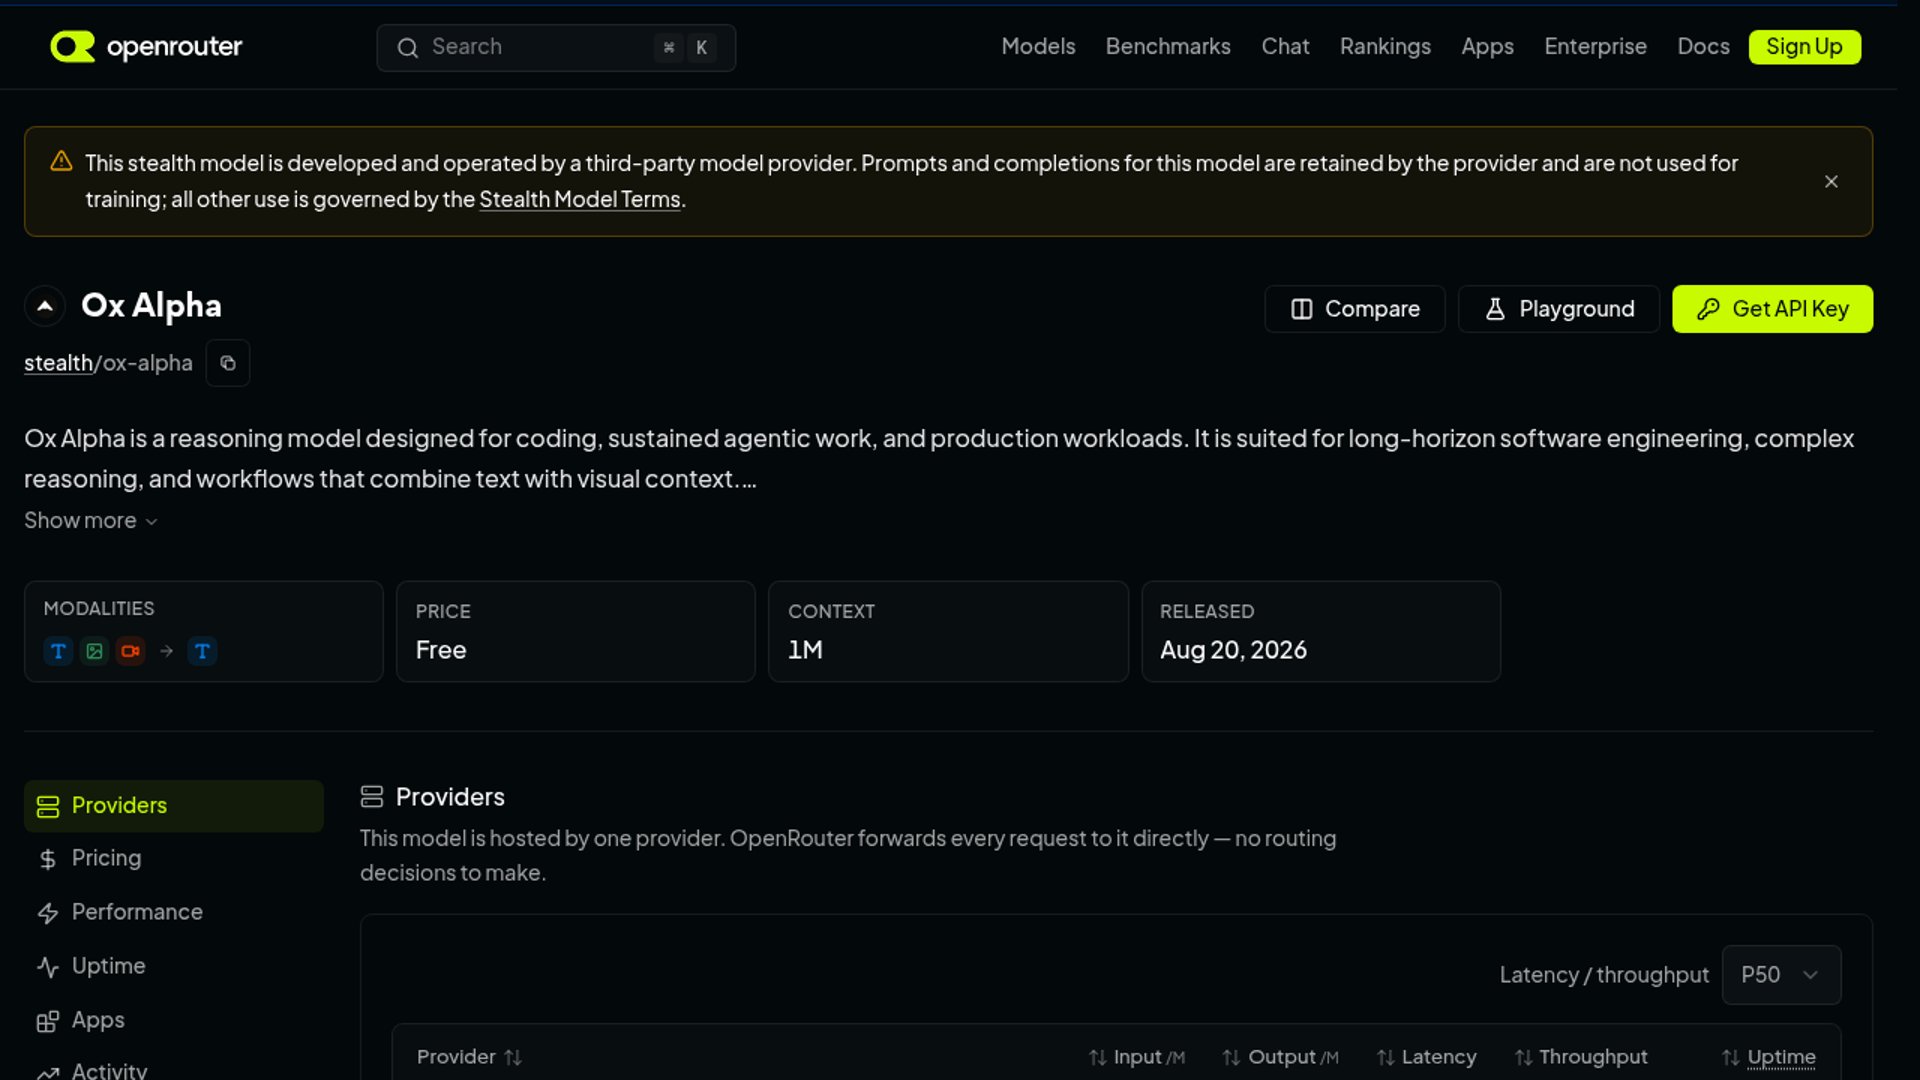Screen dimensions: 1920x1080
Task: Copy the stealth/ox-alpha model slug
Action: tap(228, 363)
